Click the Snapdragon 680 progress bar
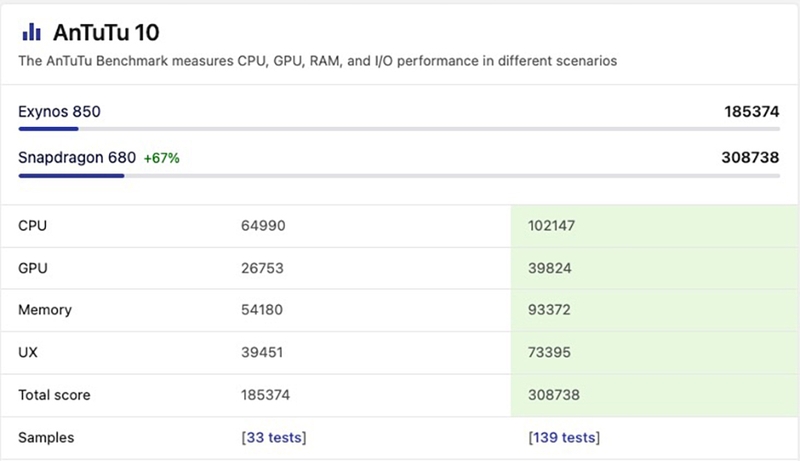 [399, 176]
